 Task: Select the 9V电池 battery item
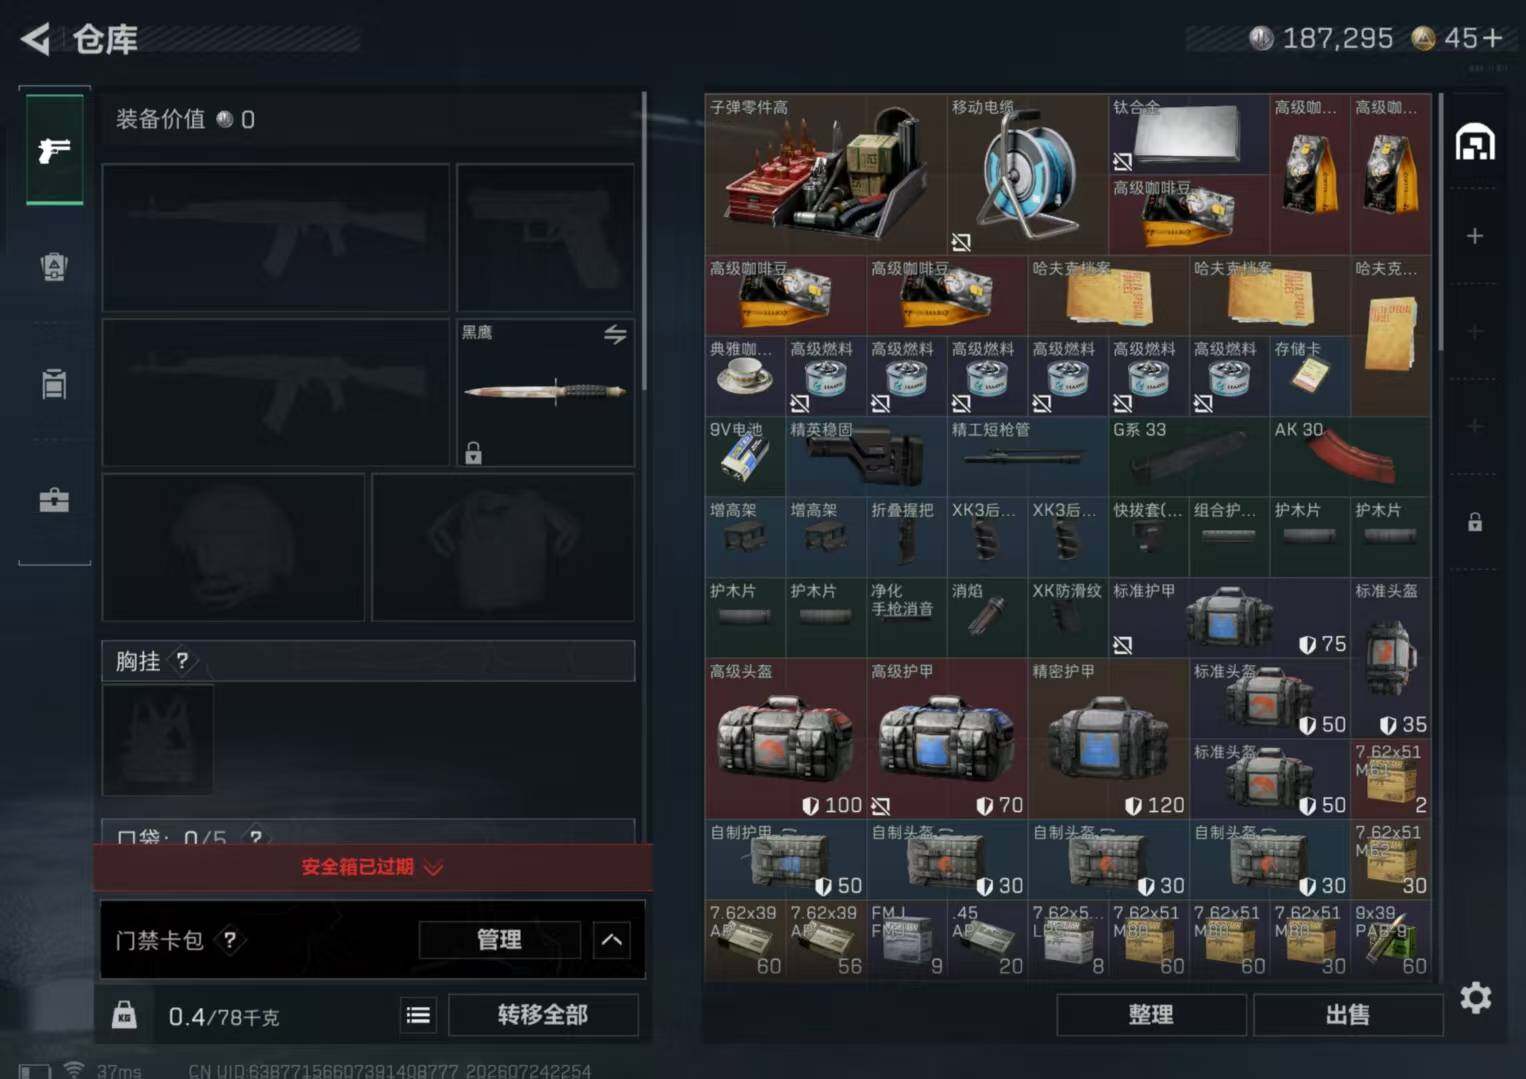pos(745,457)
